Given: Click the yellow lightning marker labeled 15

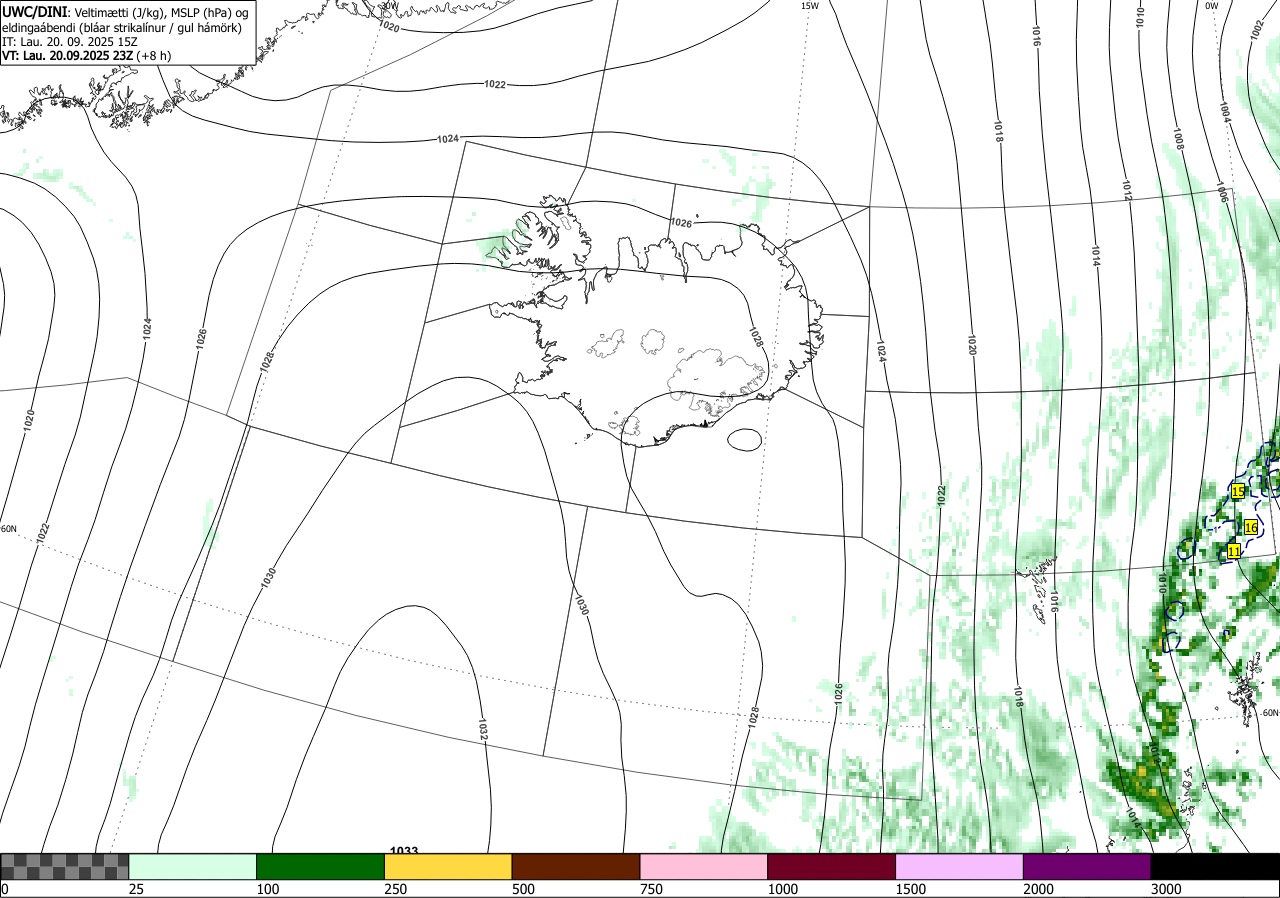Looking at the screenshot, I should coord(1237,492).
